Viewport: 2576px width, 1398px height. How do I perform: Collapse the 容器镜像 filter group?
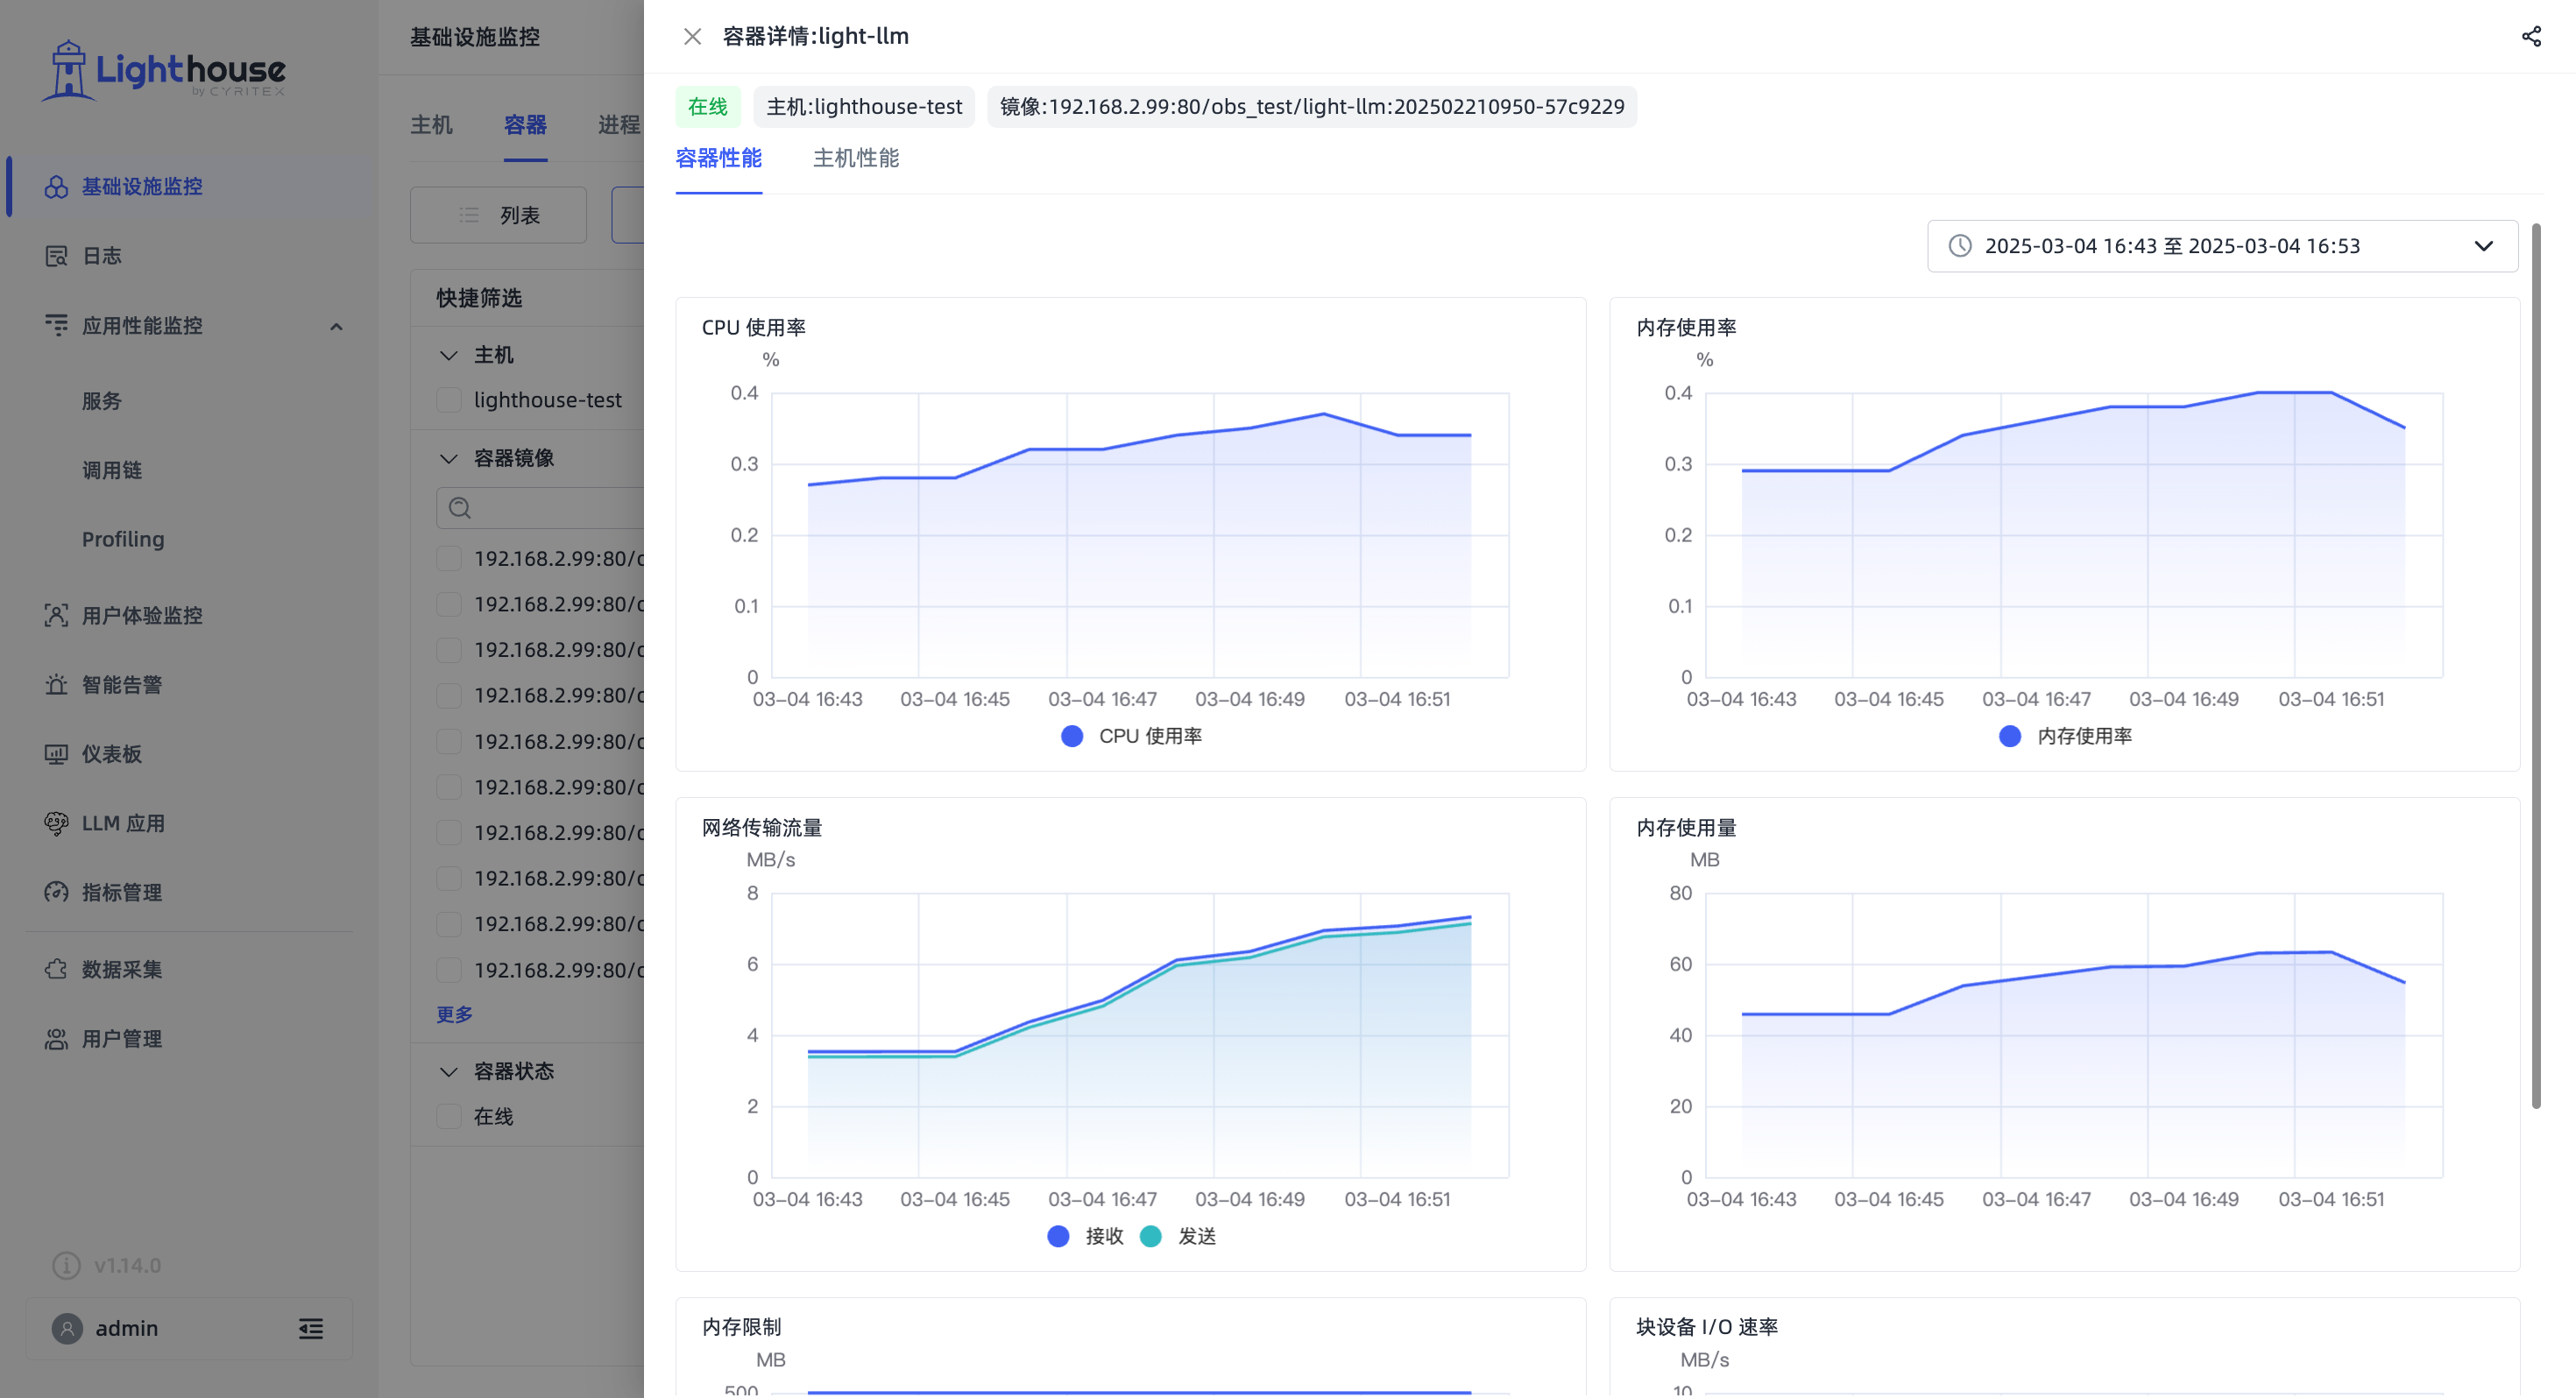point(449,458)
